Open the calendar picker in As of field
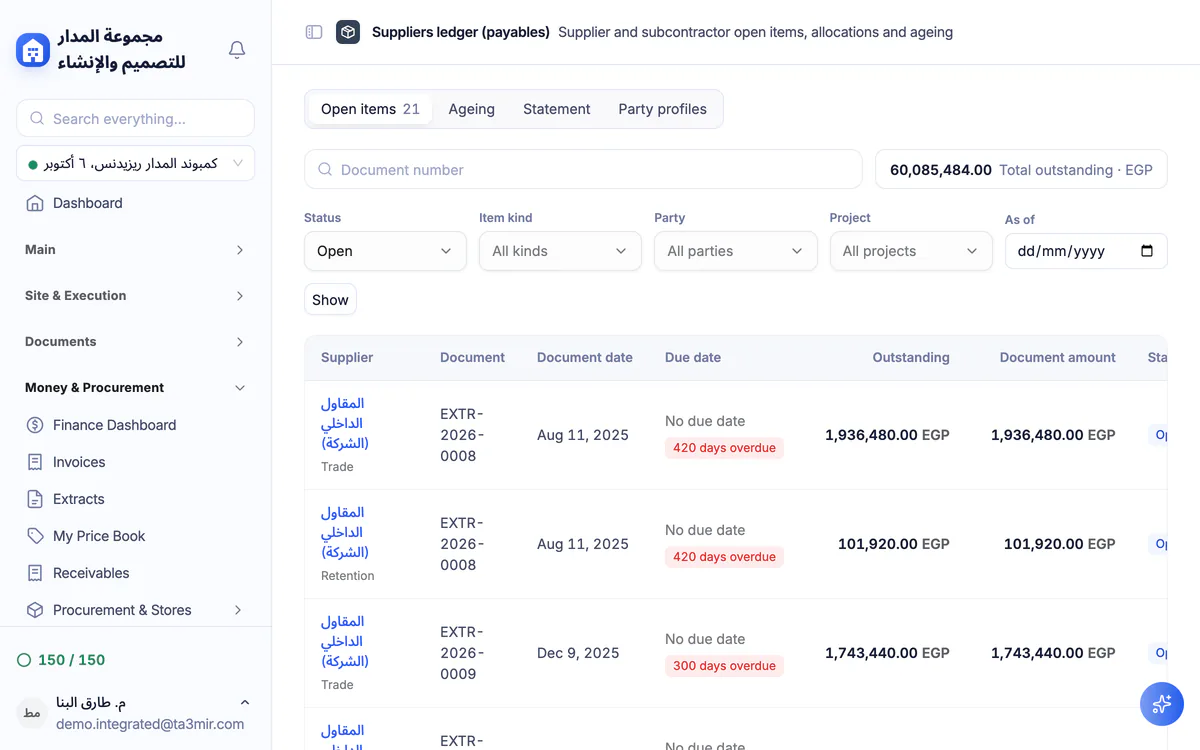The image size is (1200, 750). (x=1147, y=251)
